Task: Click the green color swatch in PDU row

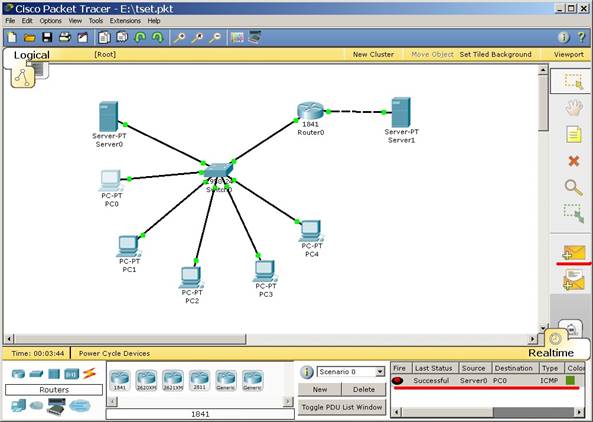Action: point(570,380)
